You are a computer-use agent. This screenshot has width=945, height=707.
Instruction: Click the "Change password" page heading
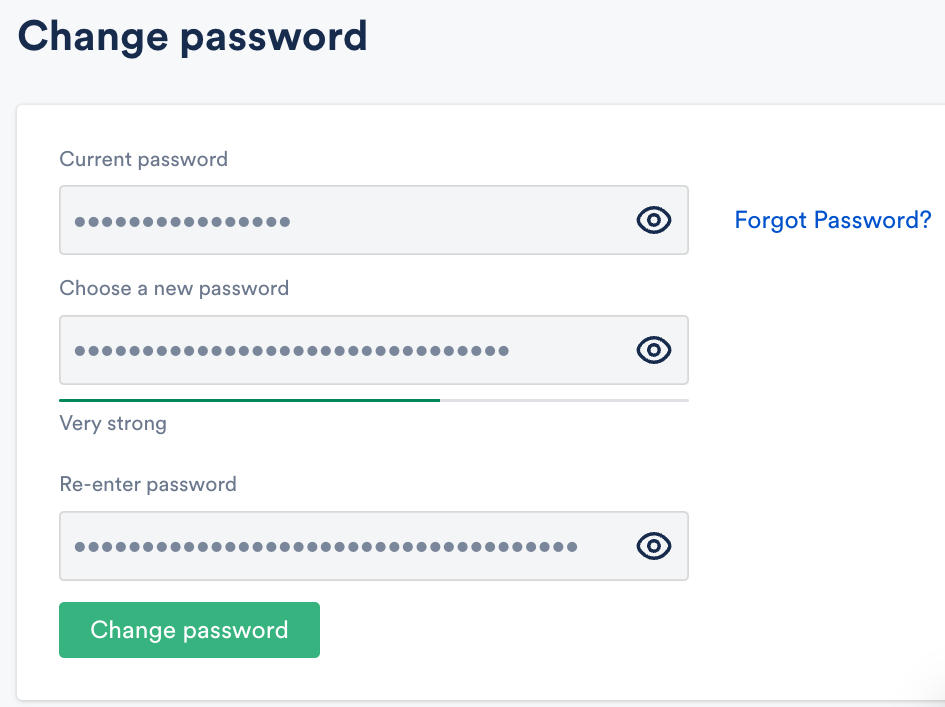tap(193, 37)
